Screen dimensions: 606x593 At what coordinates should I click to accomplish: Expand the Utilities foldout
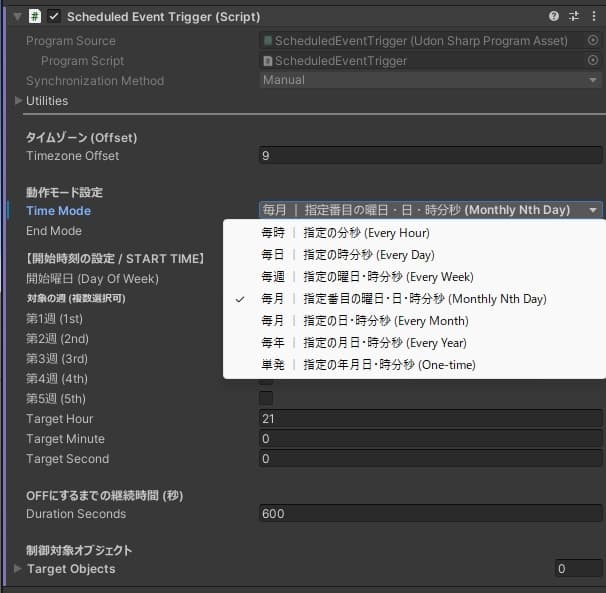point(18,101)
